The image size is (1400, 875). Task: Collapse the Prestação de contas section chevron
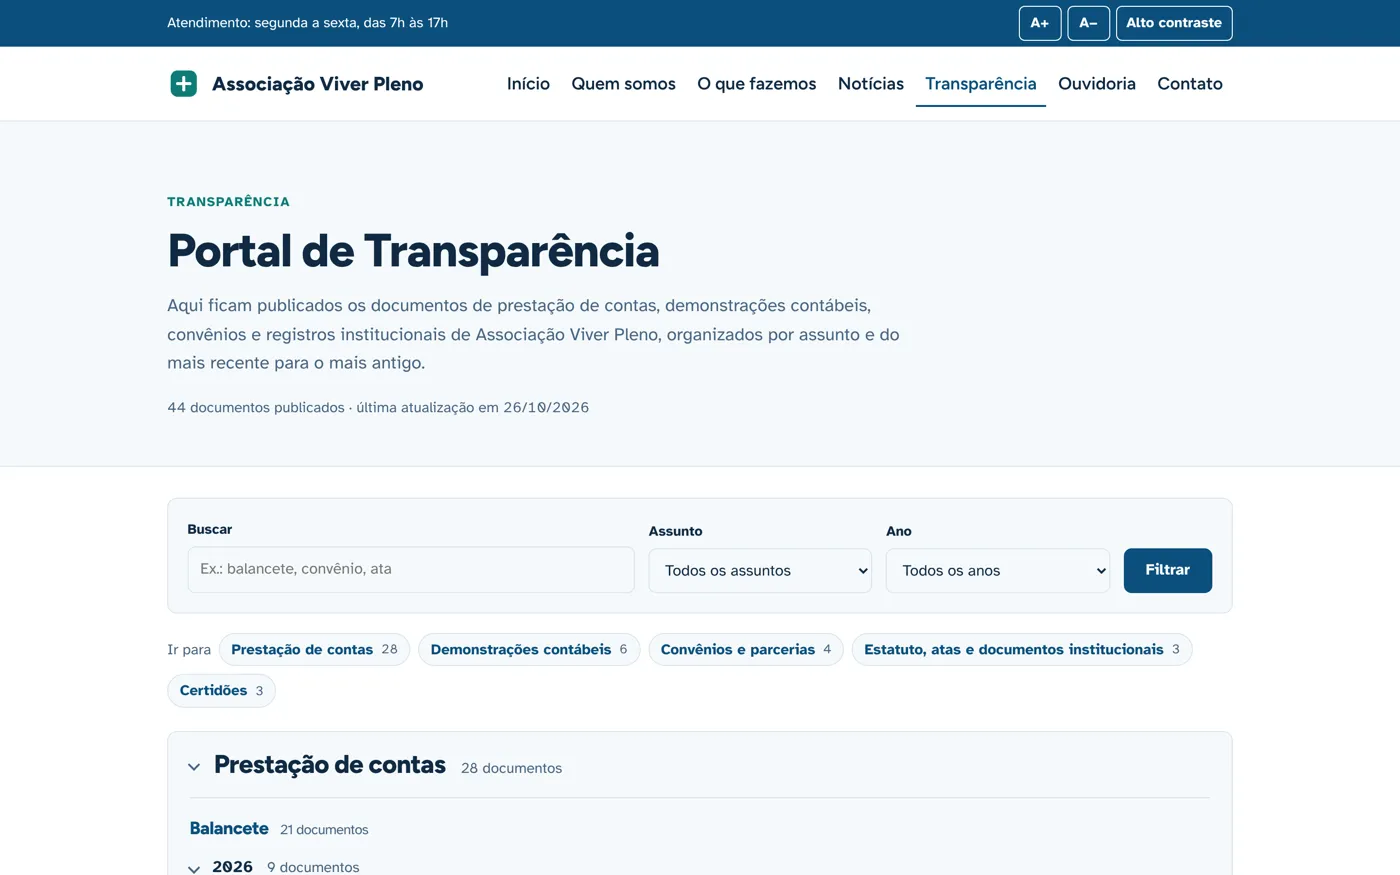(194, 768)
